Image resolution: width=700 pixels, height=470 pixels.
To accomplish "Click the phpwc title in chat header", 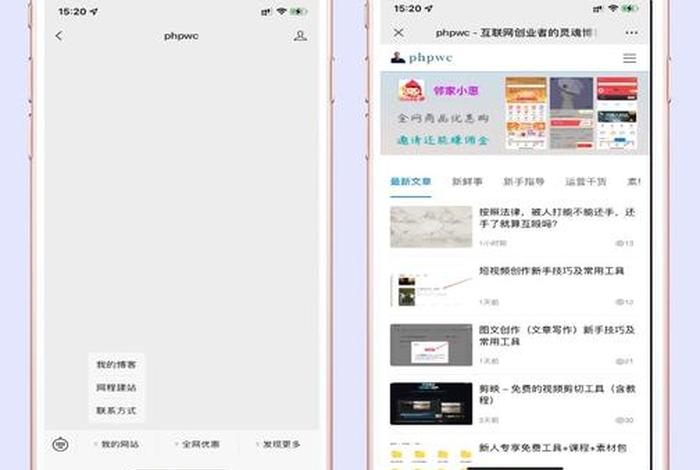I will (181, 36).
